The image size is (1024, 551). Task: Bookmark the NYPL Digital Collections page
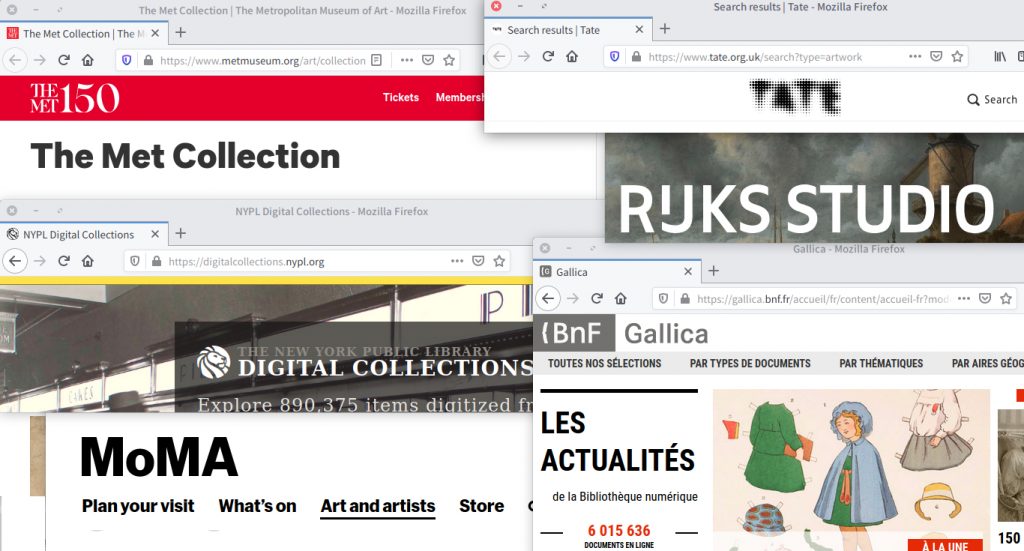tap(499, 261)
